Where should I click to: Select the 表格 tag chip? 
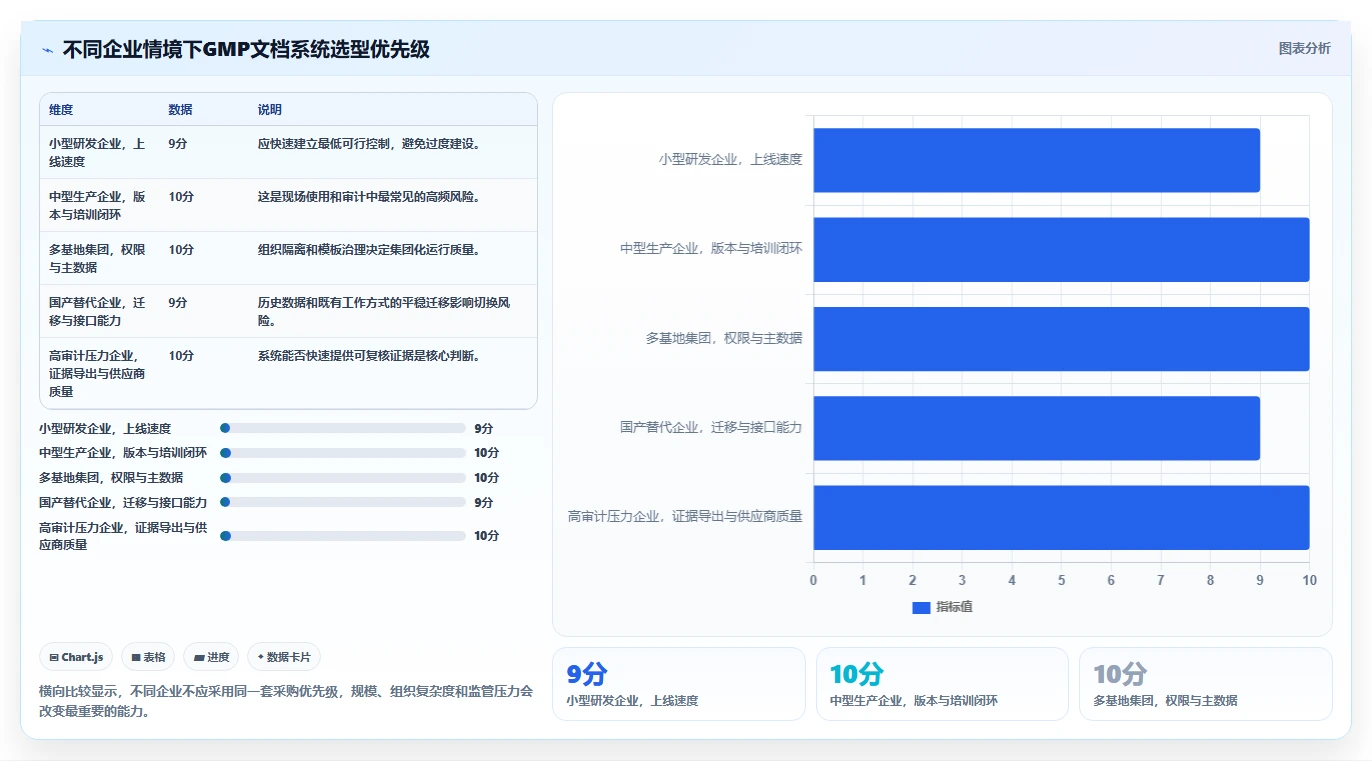pyautogui.click(x=148, y=657)
